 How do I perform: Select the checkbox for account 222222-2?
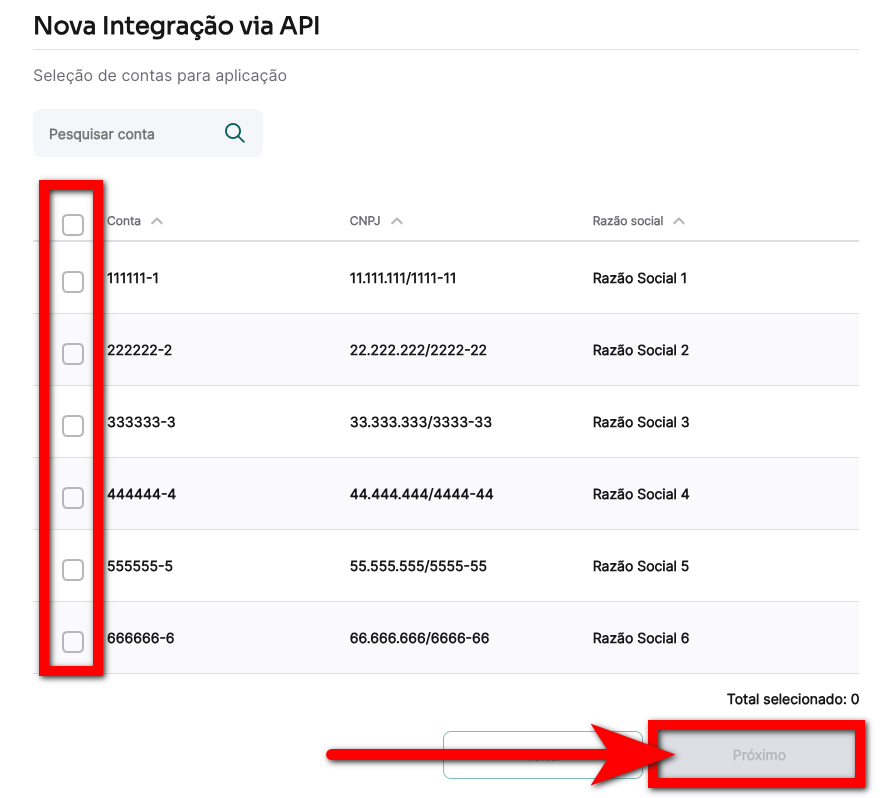pos(73,354)
